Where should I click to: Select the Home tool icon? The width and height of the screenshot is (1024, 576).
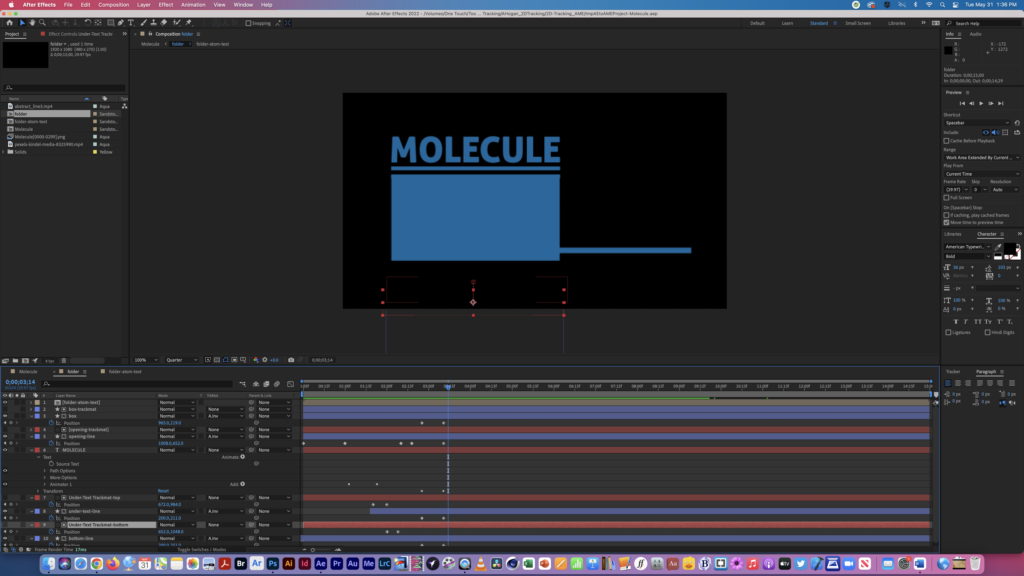point(9,23)
